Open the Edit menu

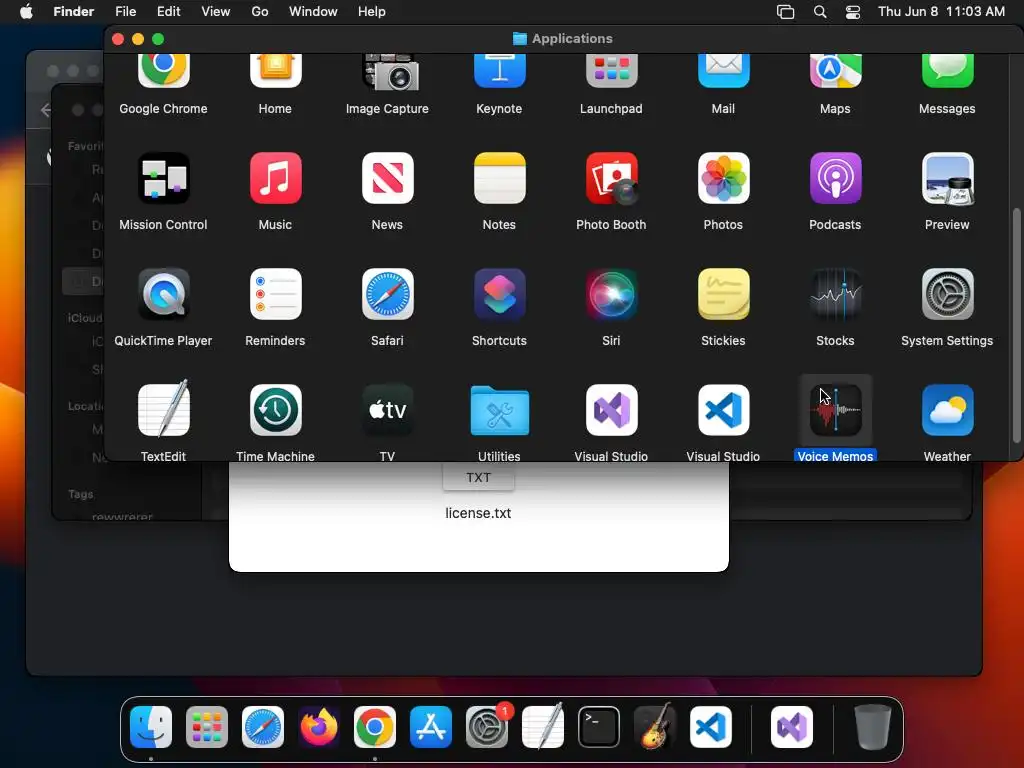click(168, 12)
